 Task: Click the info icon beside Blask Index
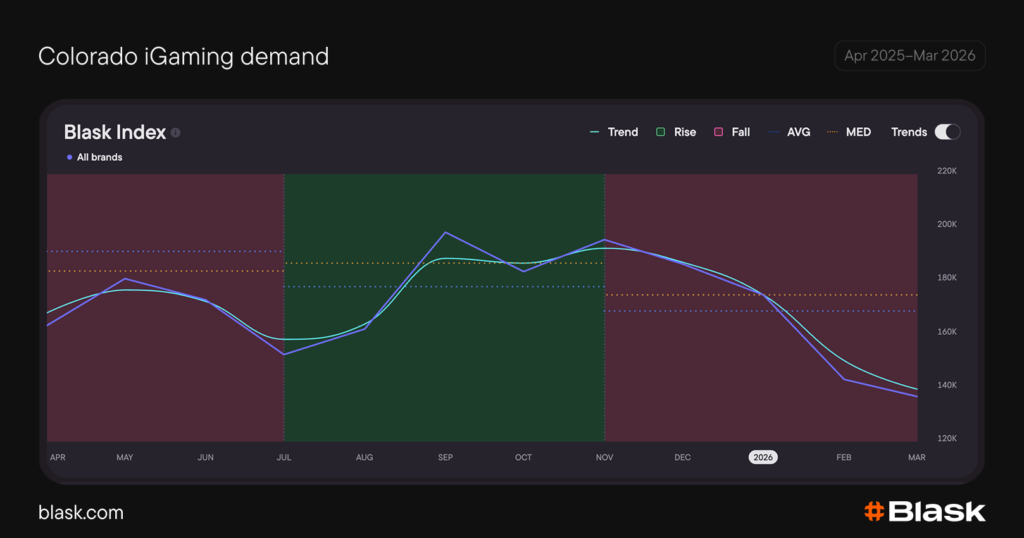point(176,133)
